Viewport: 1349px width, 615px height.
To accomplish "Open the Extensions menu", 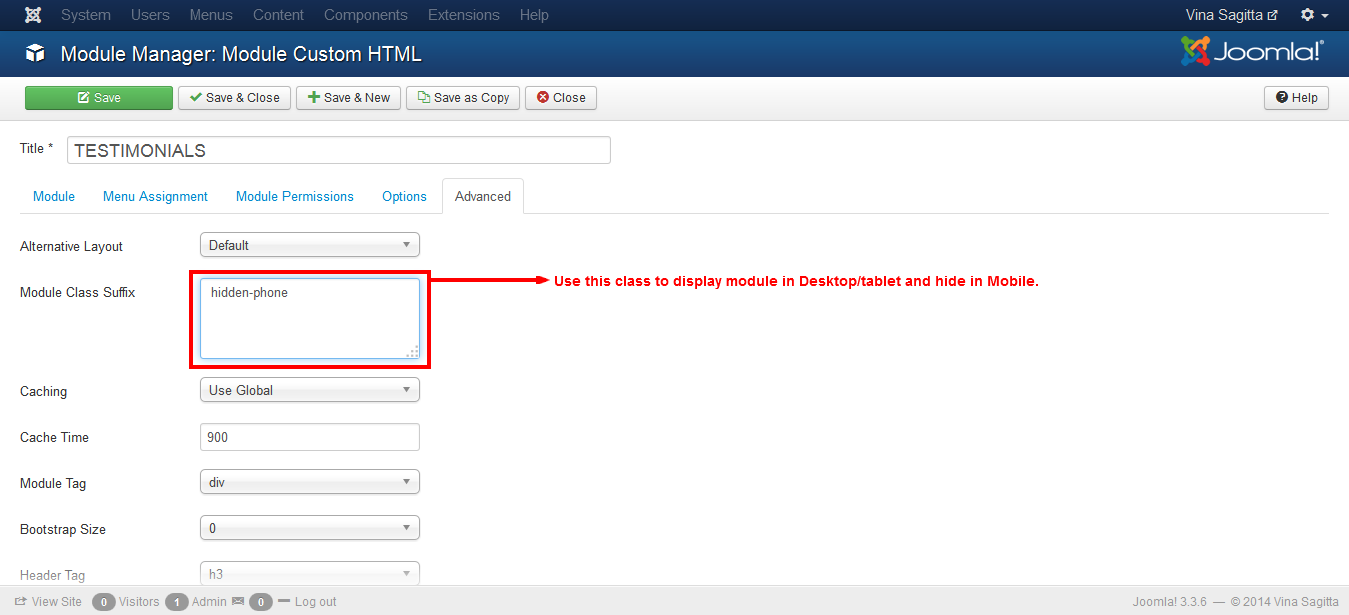I will click(x=463, y=15).
